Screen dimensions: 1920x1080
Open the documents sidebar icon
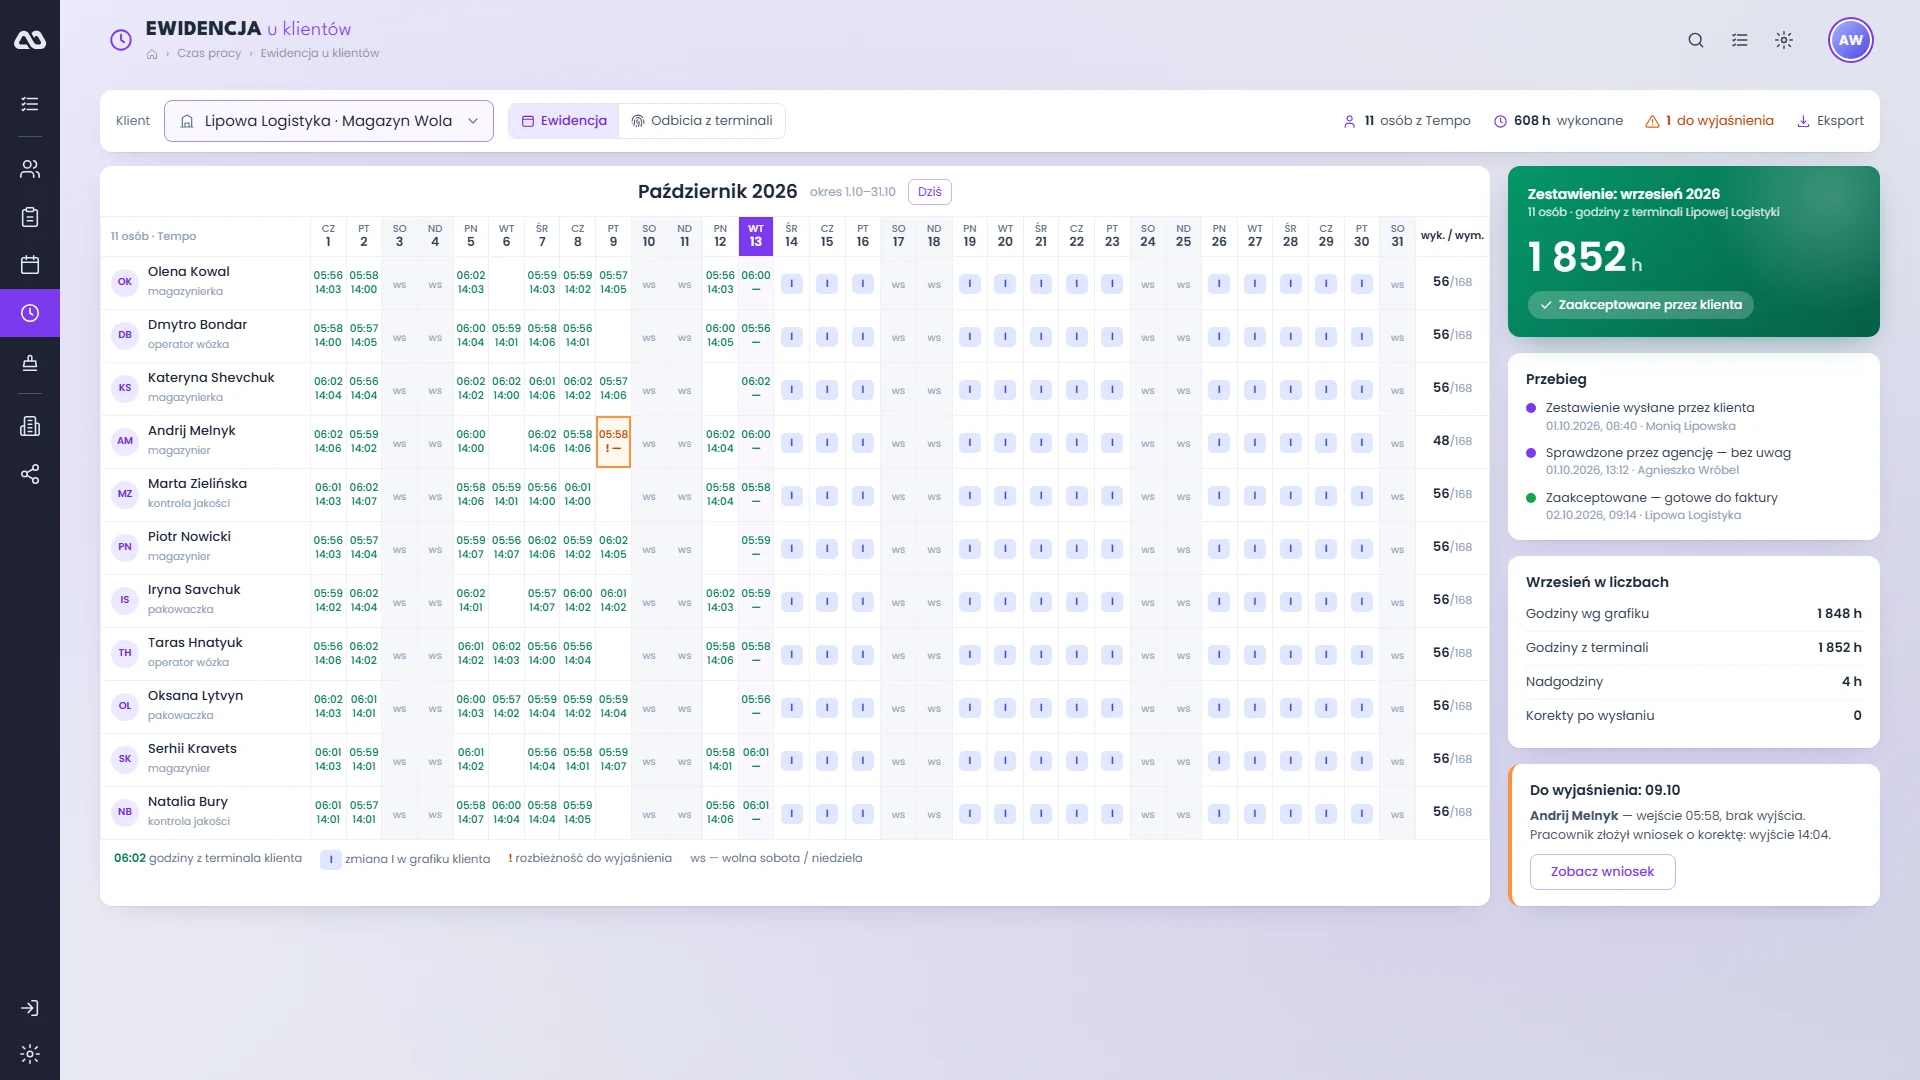30,426
